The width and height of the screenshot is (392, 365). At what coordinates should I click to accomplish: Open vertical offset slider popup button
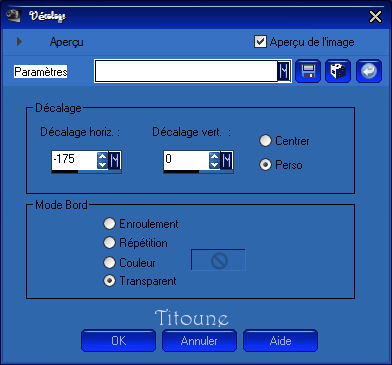click(227, 161)
